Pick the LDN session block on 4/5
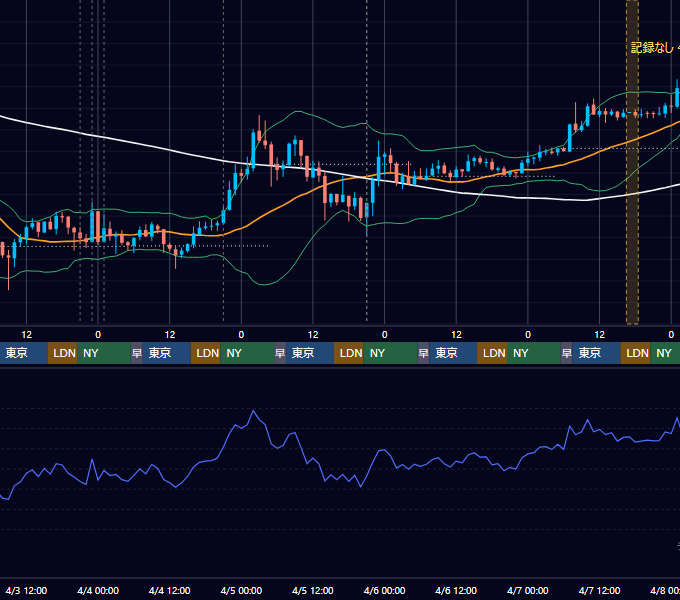Screen dimensions: 680x600 [x=349, y=353]
